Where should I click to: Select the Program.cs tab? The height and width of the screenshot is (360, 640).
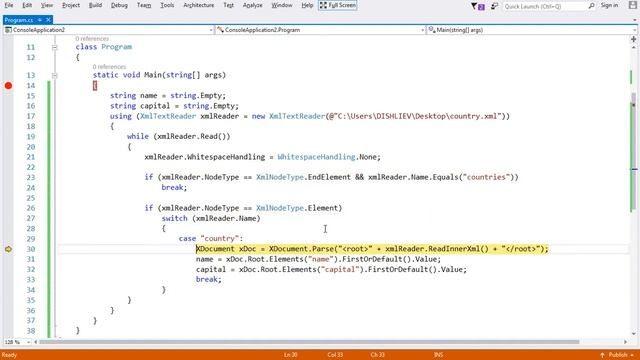19,20
